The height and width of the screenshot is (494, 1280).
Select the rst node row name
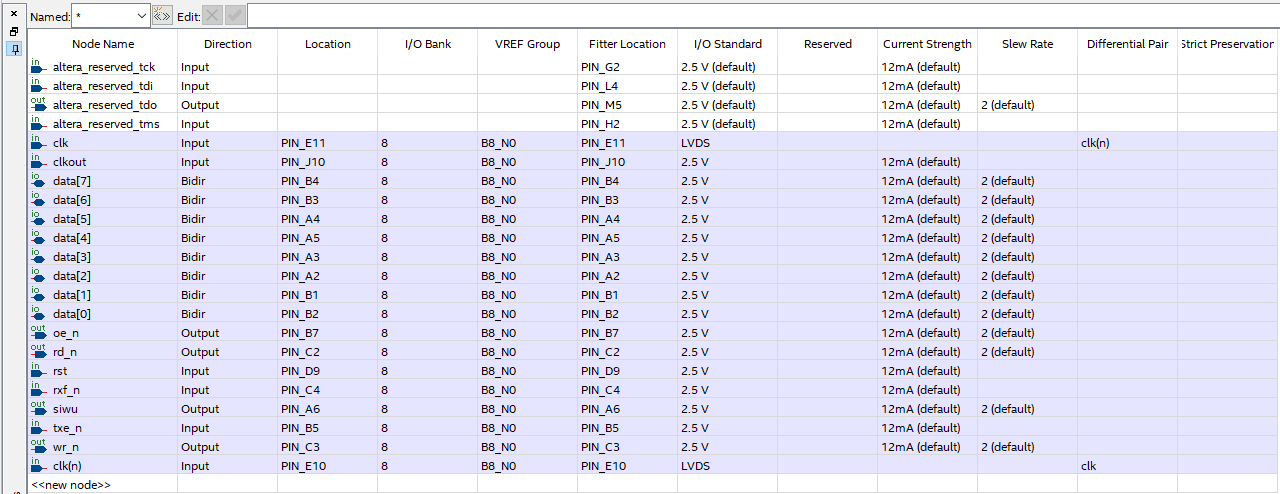[x=60, y=371]
